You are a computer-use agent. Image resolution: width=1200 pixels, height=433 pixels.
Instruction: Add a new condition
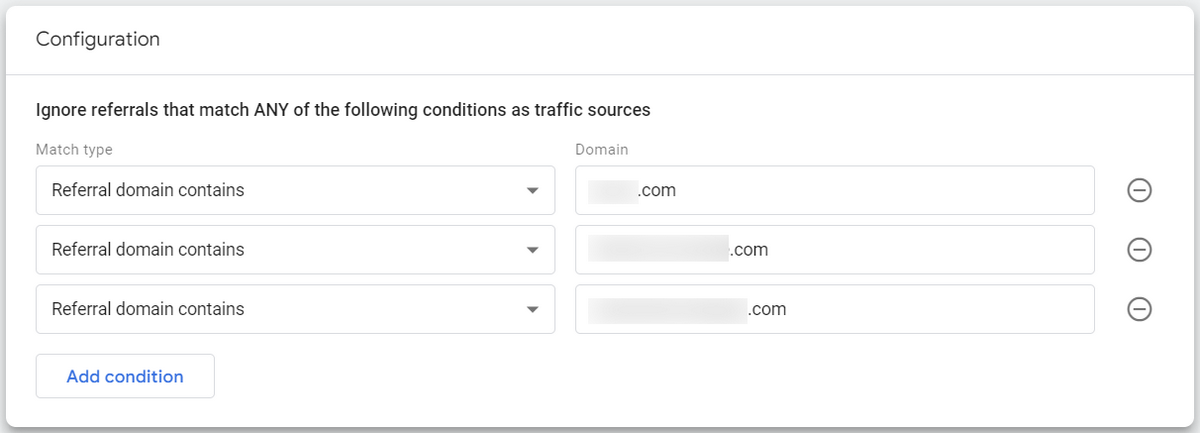(125, 376)
